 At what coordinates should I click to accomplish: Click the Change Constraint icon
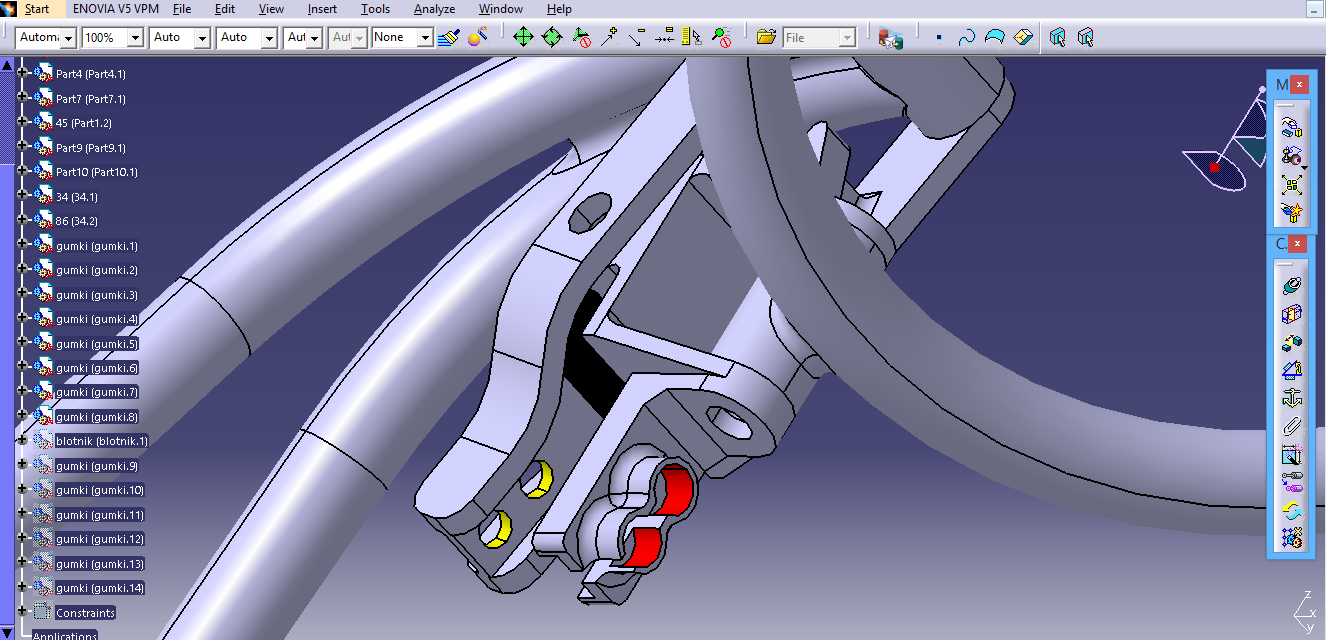coord(1291,511)
